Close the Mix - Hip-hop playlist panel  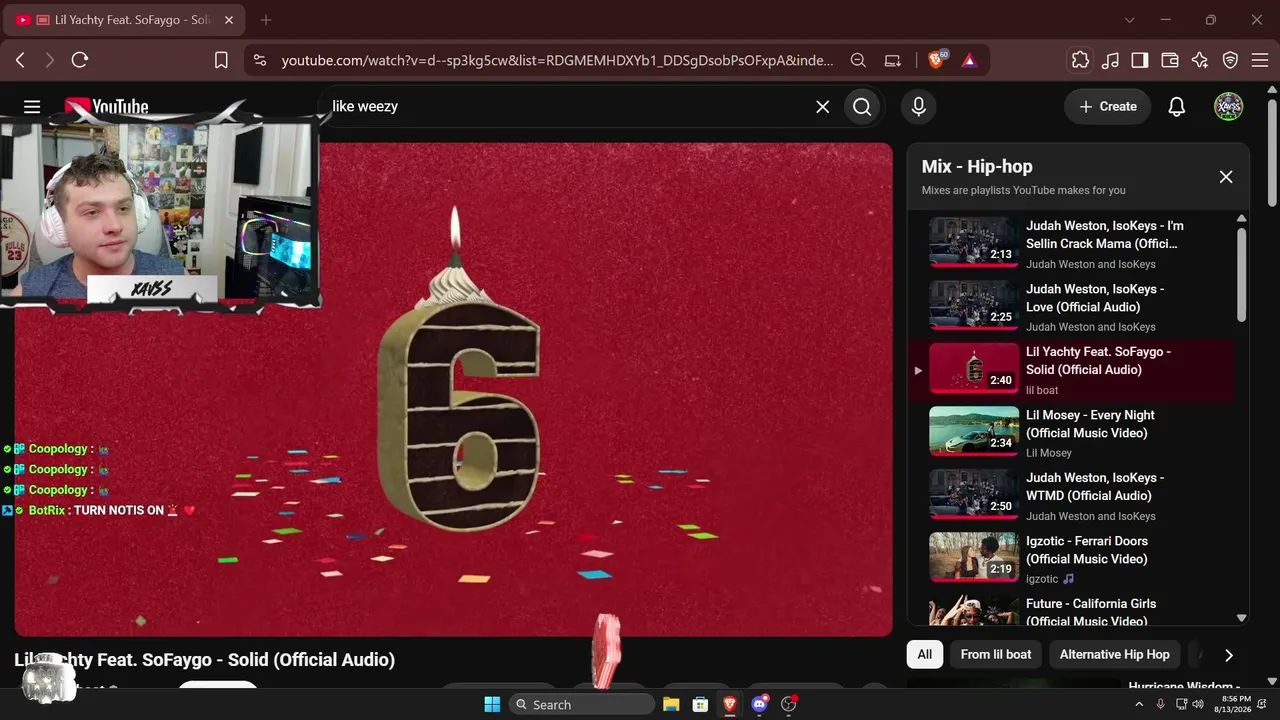pos(1226,177)
